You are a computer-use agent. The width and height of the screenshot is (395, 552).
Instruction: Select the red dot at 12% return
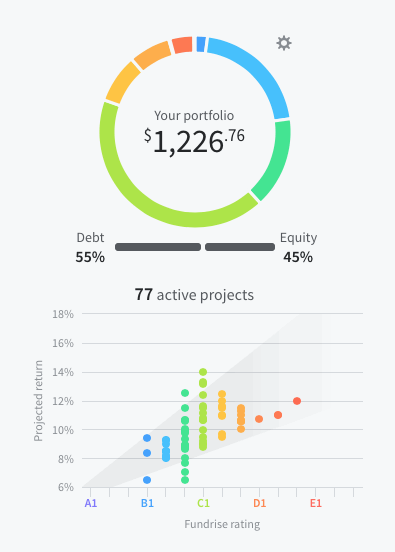coord(297,401)
